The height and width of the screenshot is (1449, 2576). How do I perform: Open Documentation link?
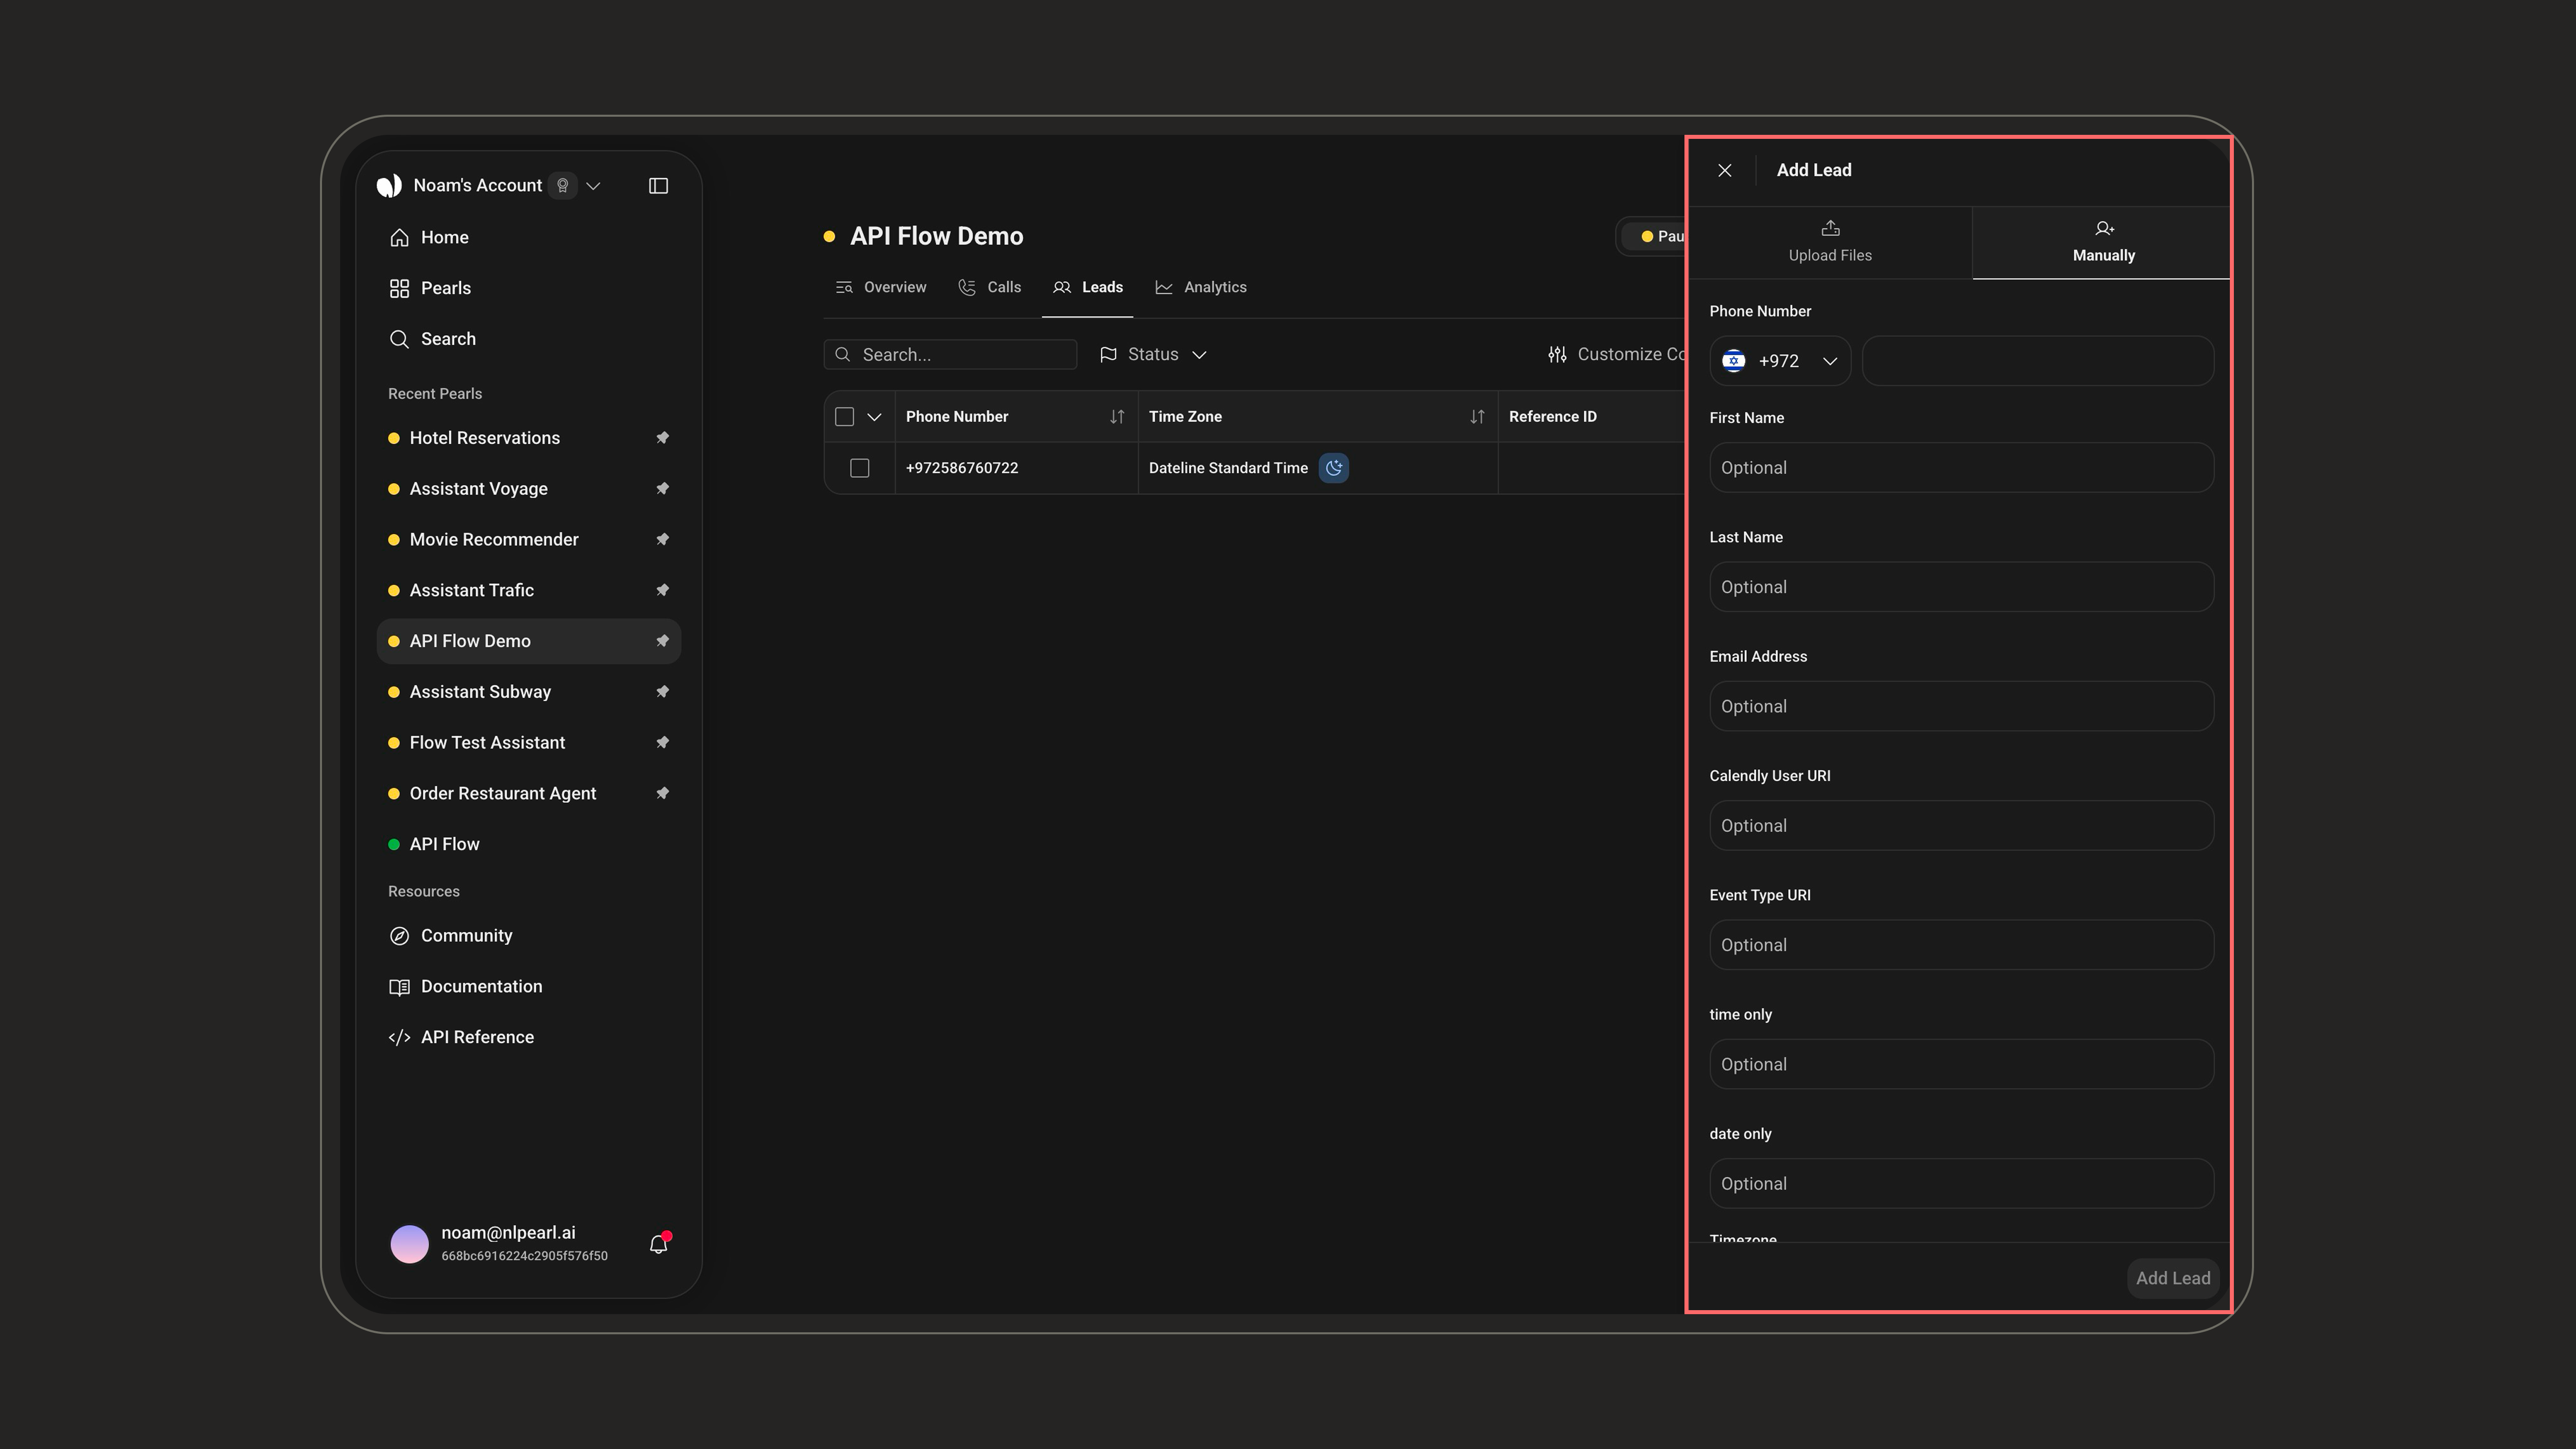528,986
